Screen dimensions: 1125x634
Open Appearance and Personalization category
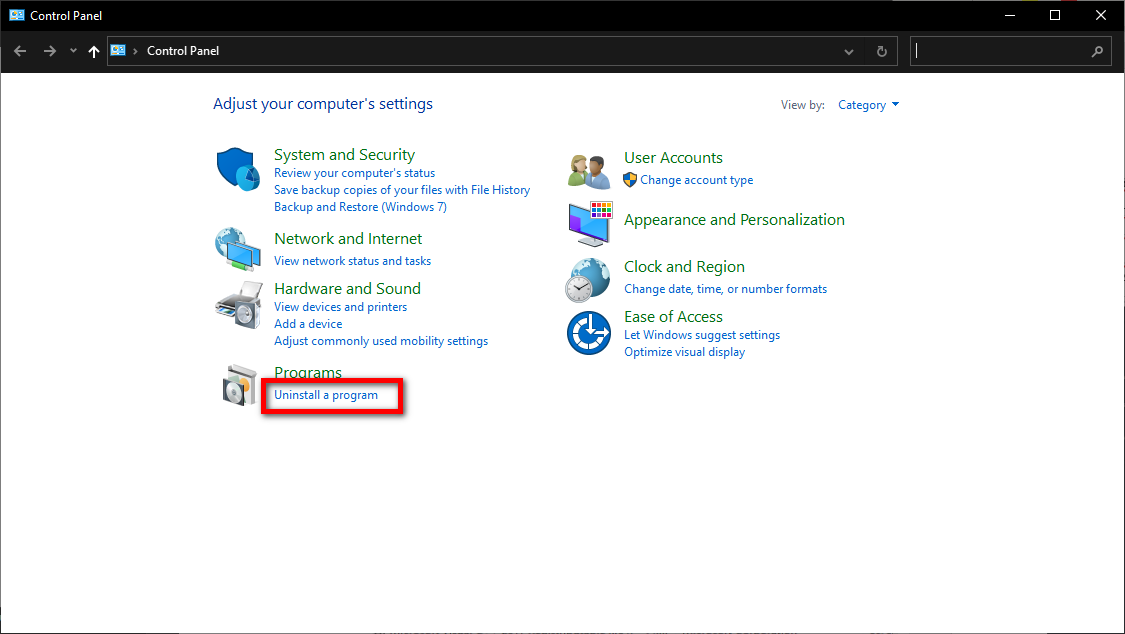[x=734, y=220]
